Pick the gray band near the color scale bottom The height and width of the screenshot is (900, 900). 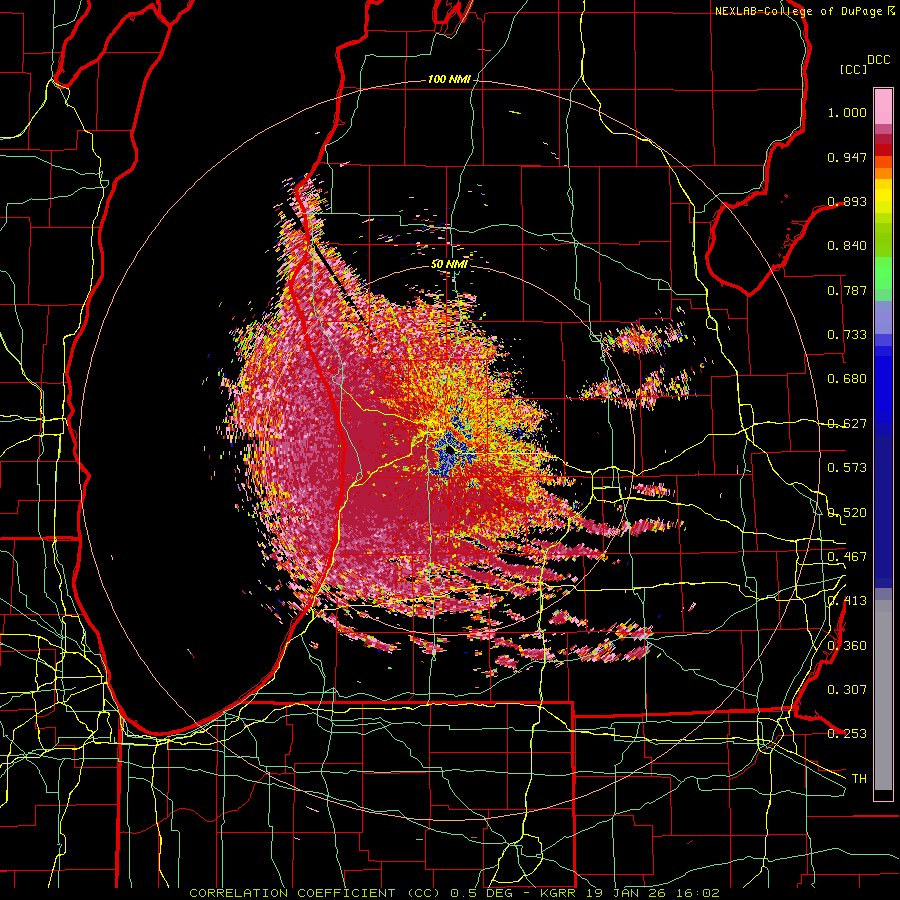pos(883,695)
